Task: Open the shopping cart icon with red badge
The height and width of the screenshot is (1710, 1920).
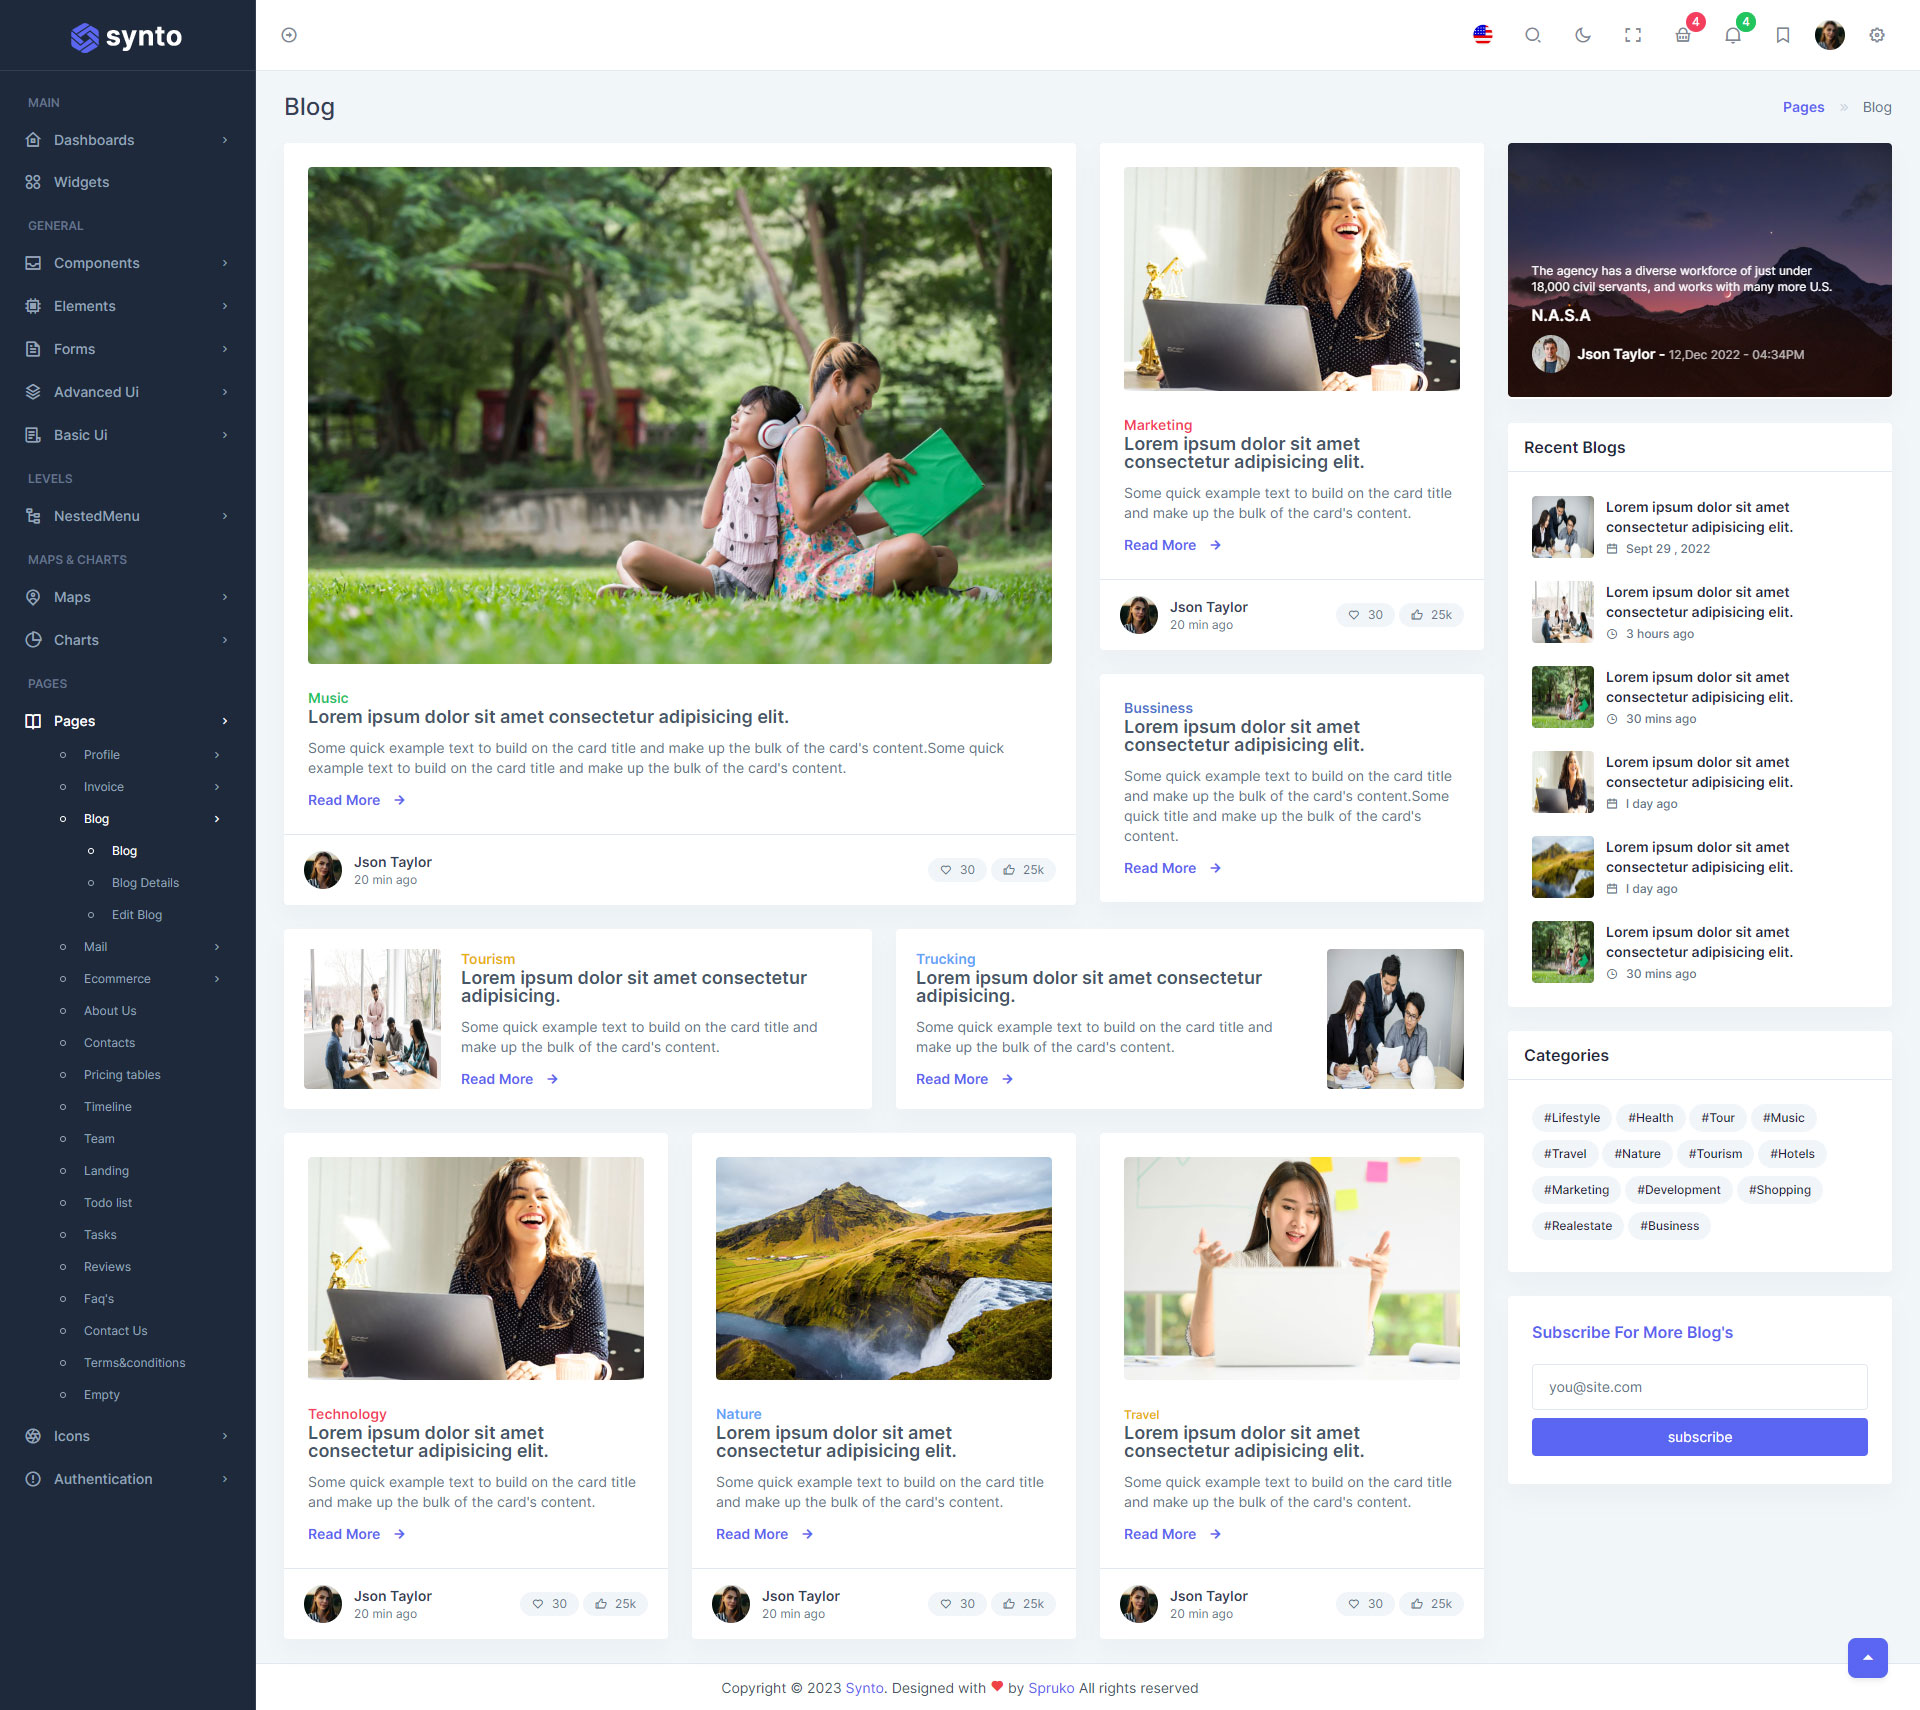Action: coord(1683,35)
